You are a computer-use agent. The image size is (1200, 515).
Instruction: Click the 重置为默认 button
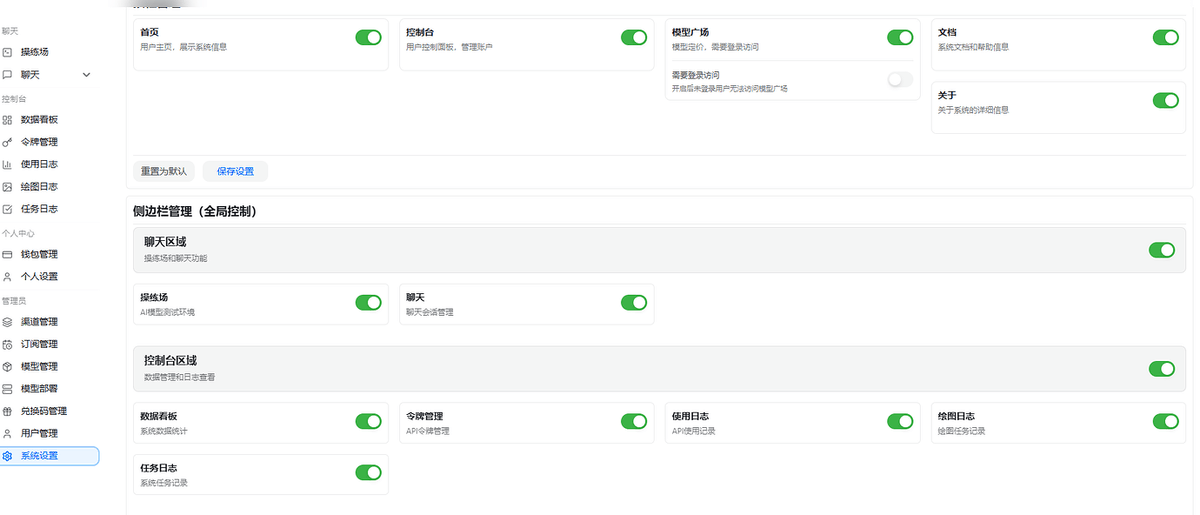[x=164, y=171]
